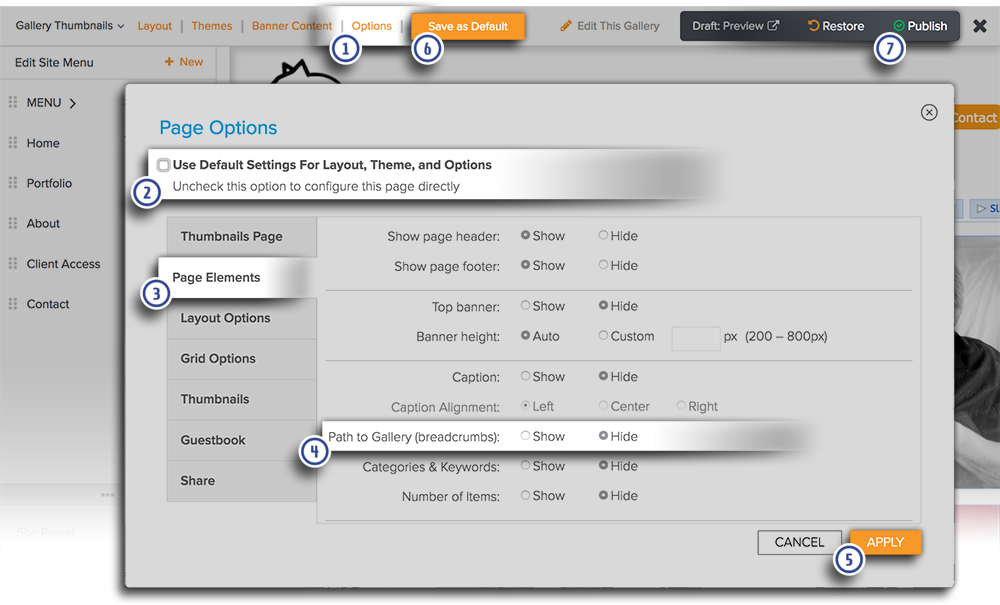
Task: Expand the MENU chevron item
Action: point(73,103)
